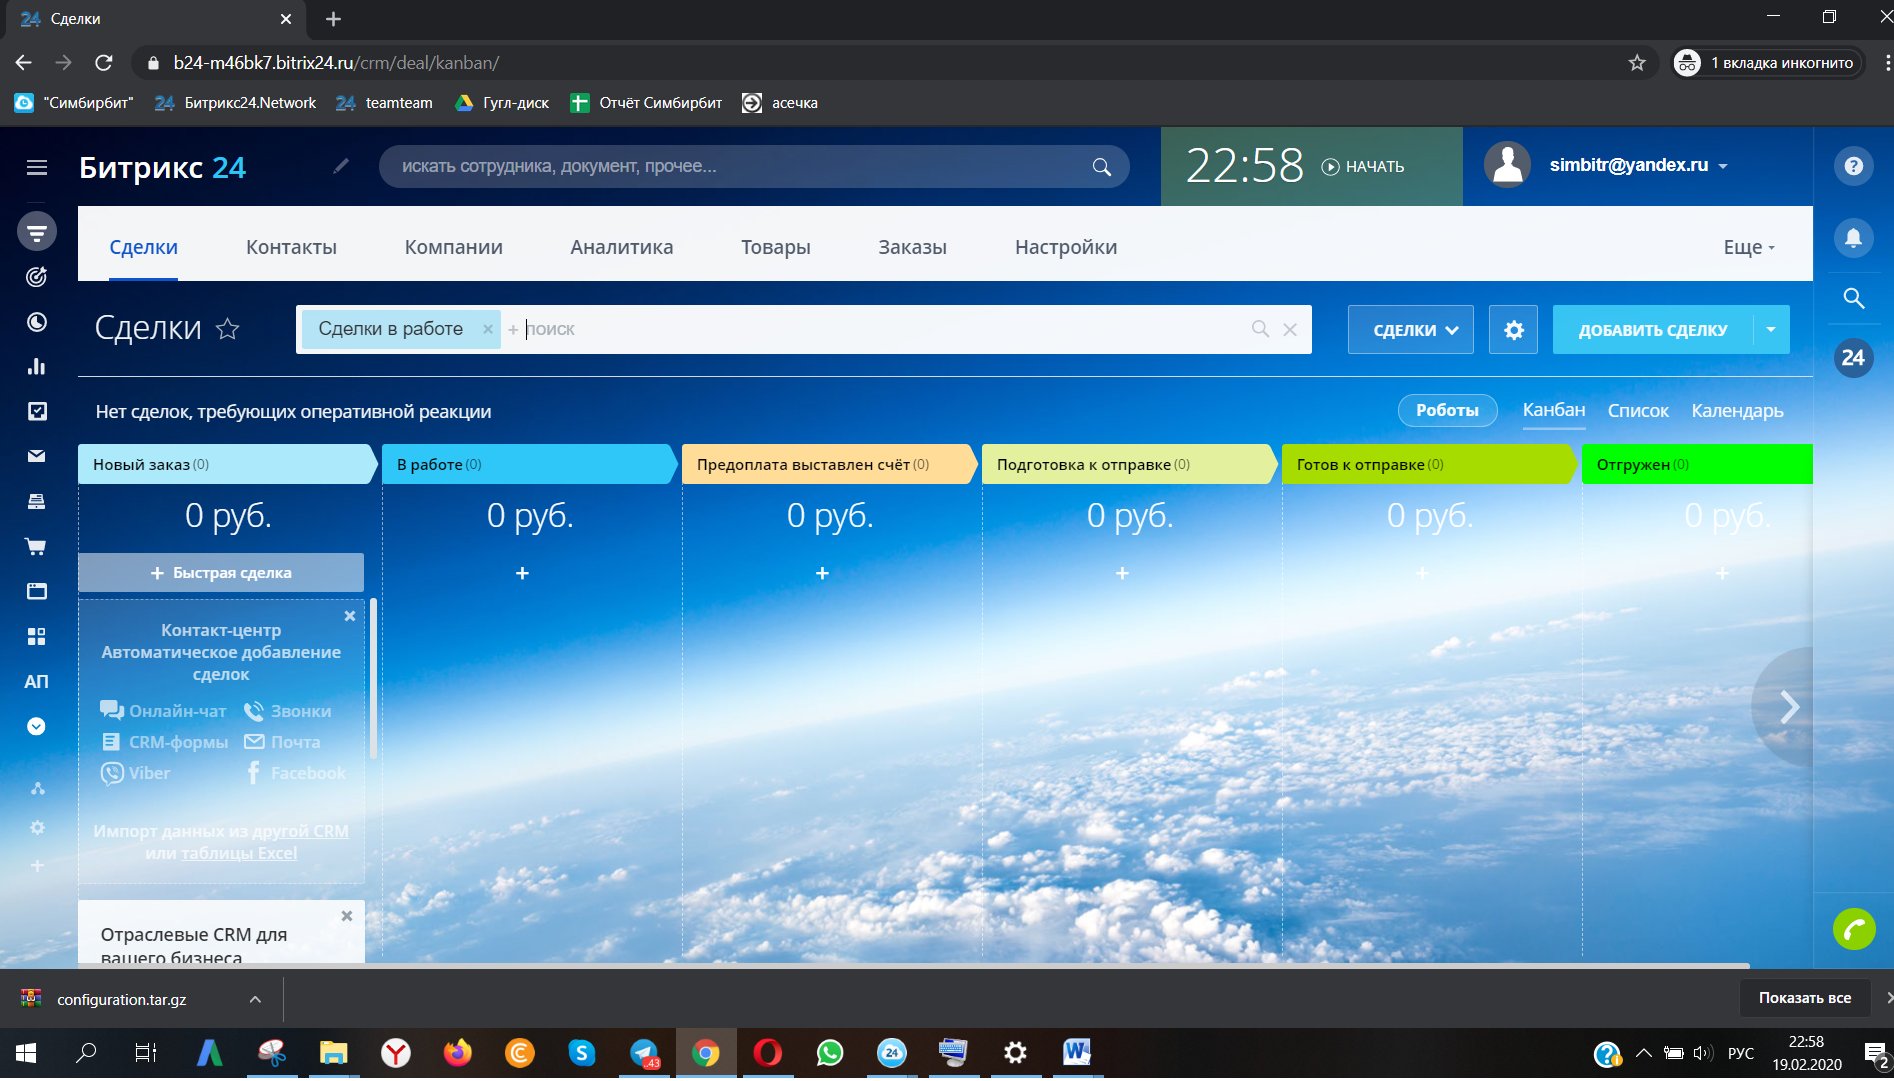Open the Аналитика tab
Viewport: 1894px width, 1081px height.
coord(622,247)
